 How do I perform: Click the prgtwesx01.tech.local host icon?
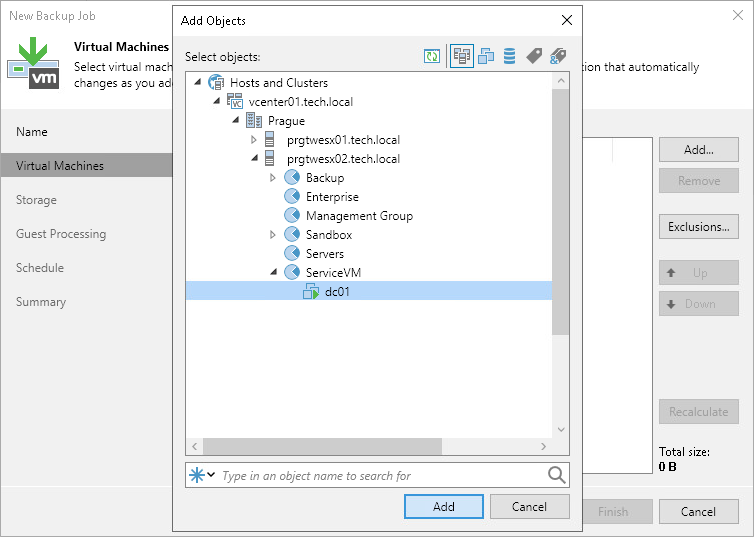[x=270, y=139]
